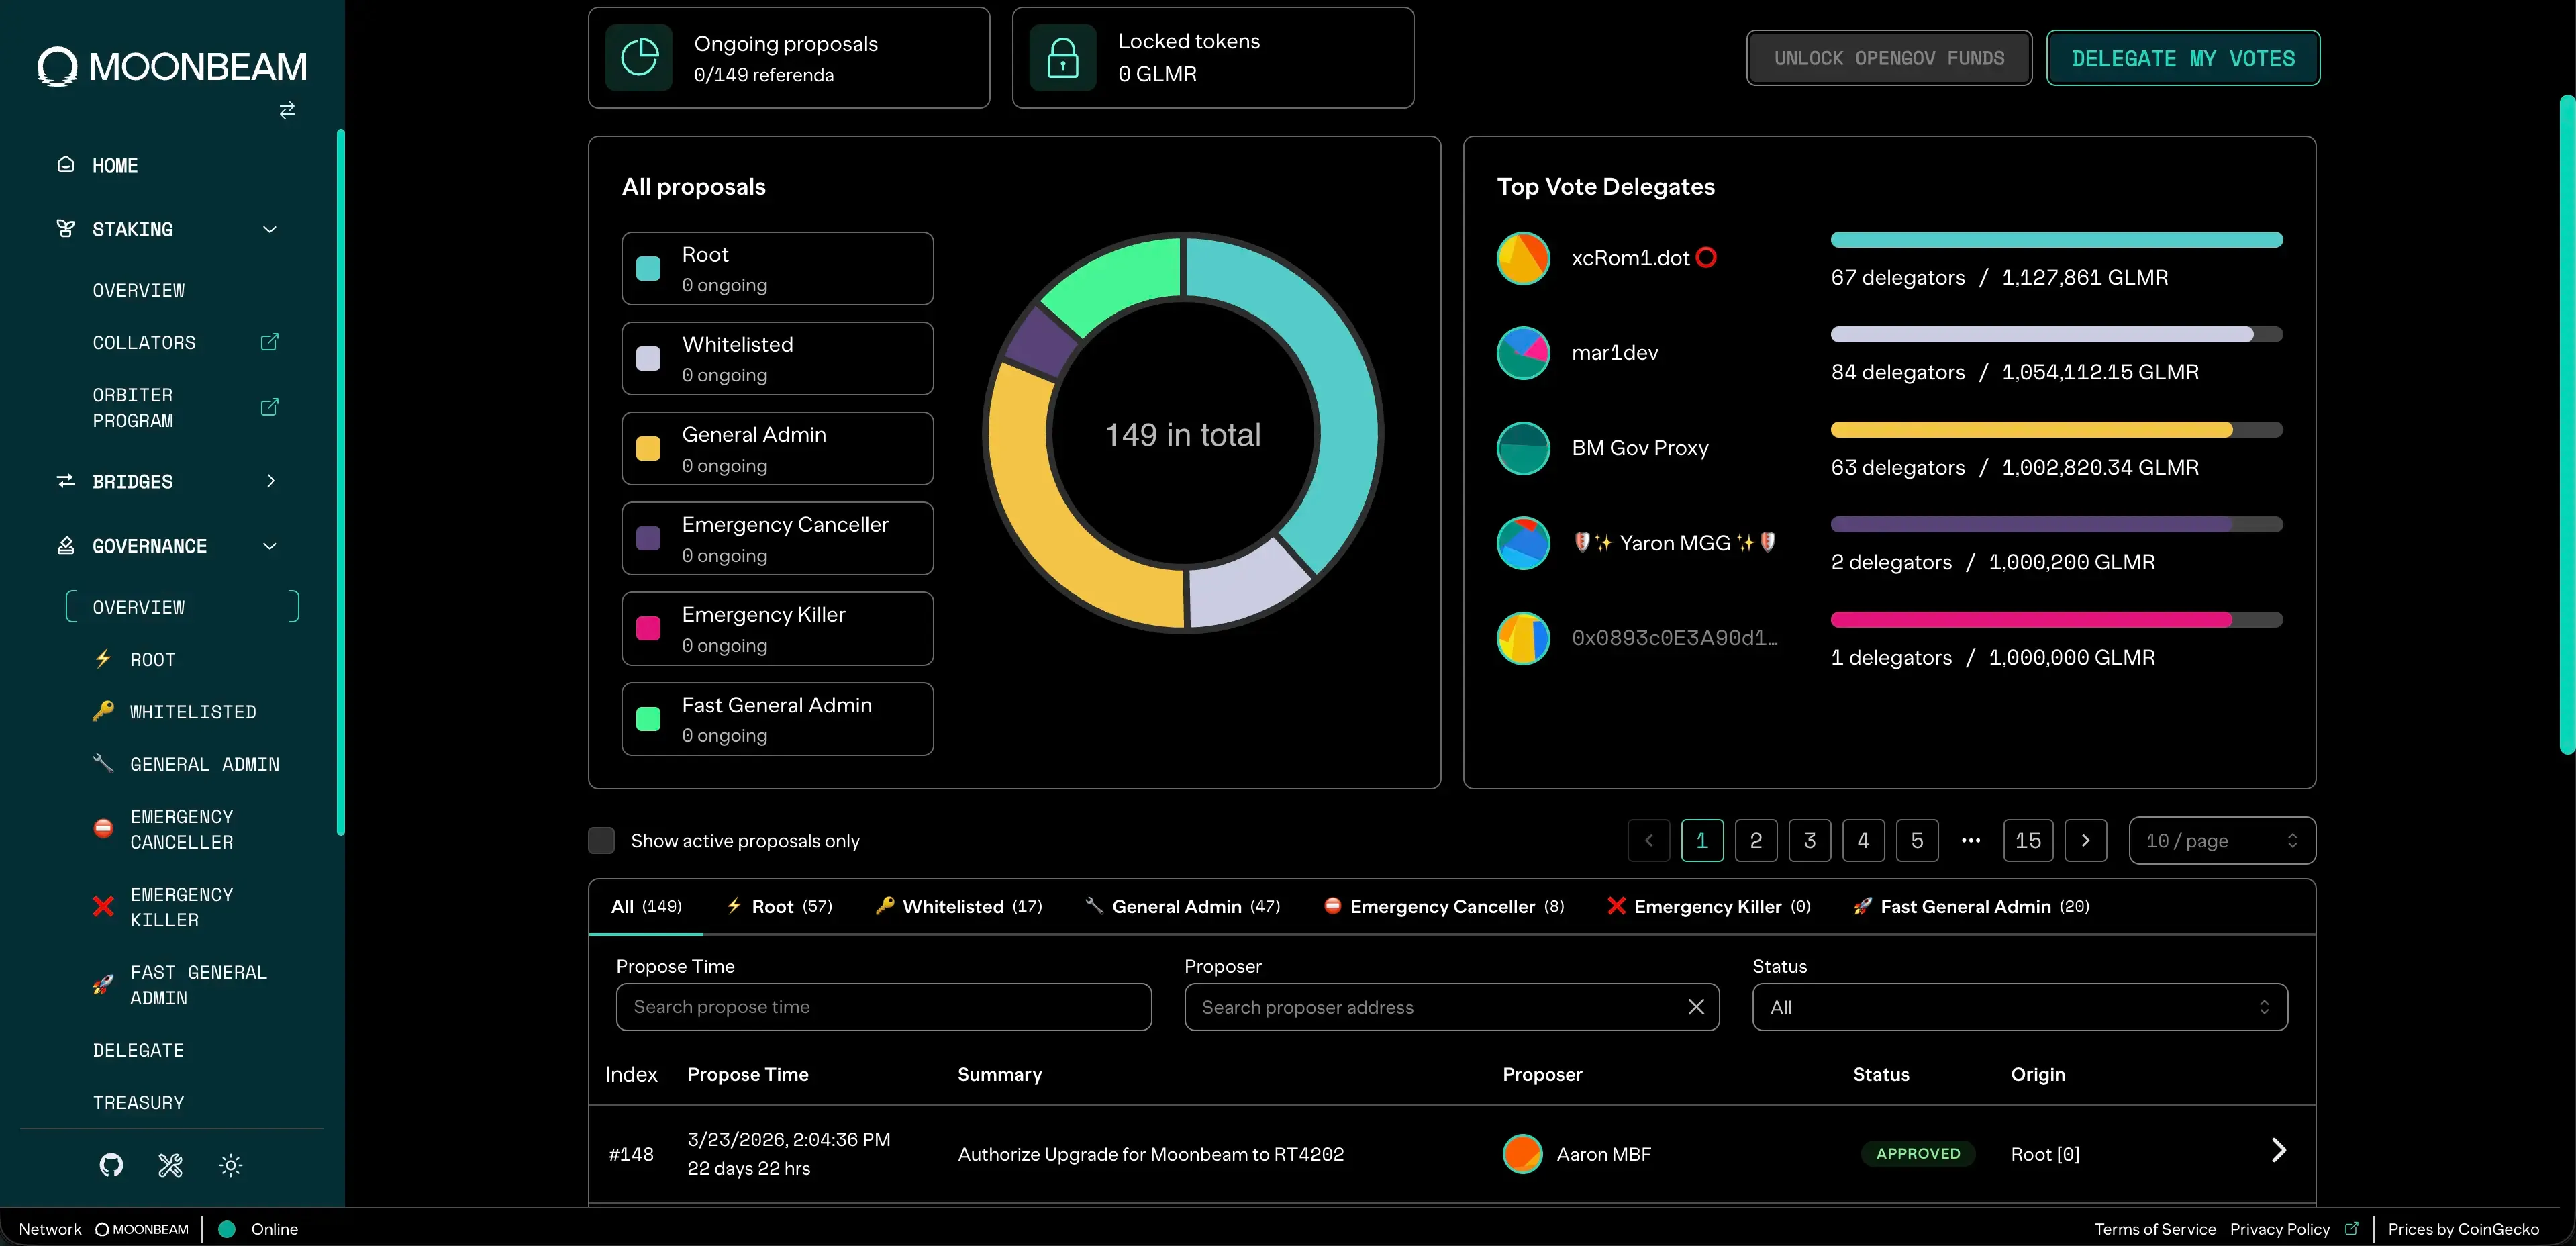Click Unlock OpenGov Funds button
The height and width of the screenshot is (1246, 2576).
pos(1889,58)
